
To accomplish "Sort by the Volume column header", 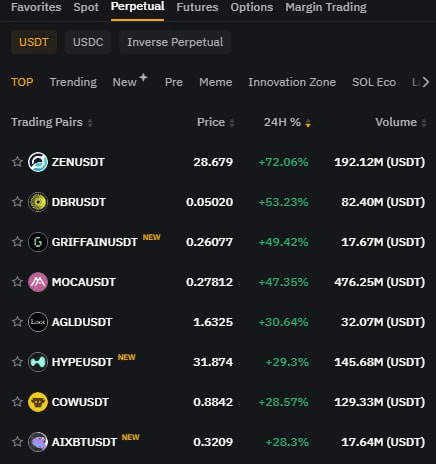I will coord(401,122).
